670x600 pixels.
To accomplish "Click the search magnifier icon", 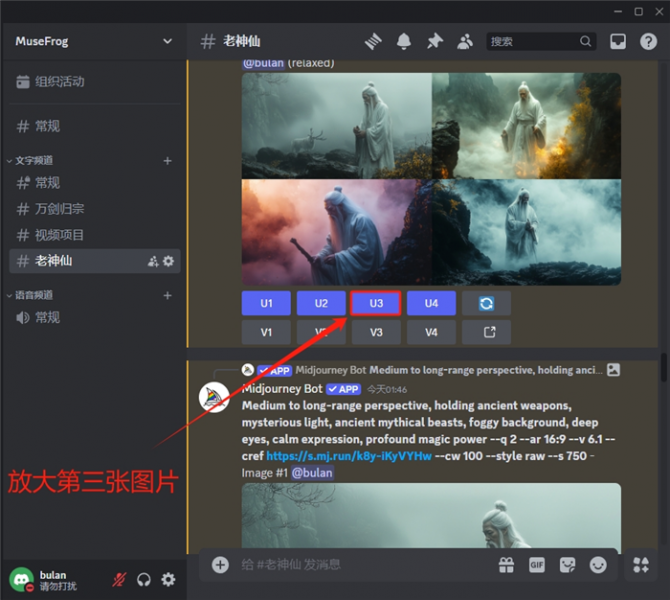I will coord(585,41).
